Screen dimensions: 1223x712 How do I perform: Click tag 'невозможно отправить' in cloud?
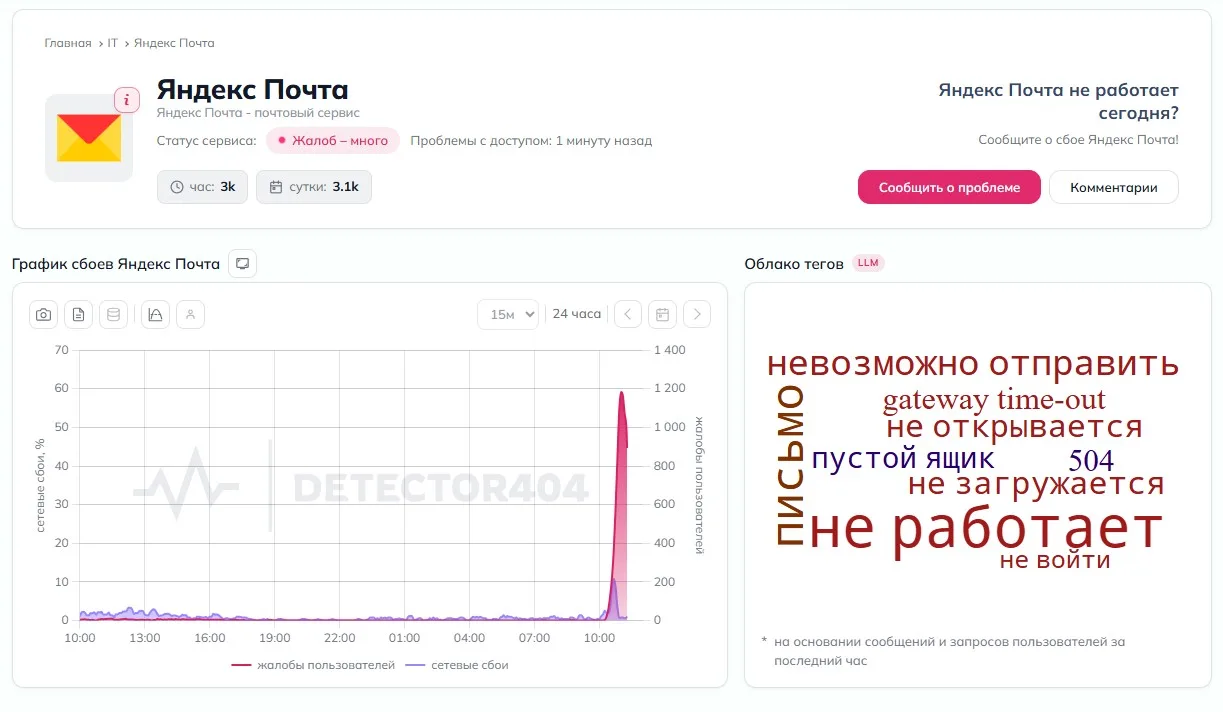(973, 365)
